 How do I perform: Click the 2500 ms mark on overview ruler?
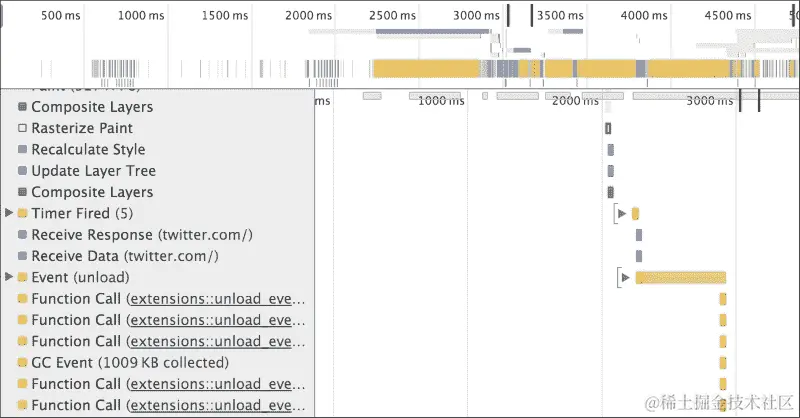(x=392, y=15)
